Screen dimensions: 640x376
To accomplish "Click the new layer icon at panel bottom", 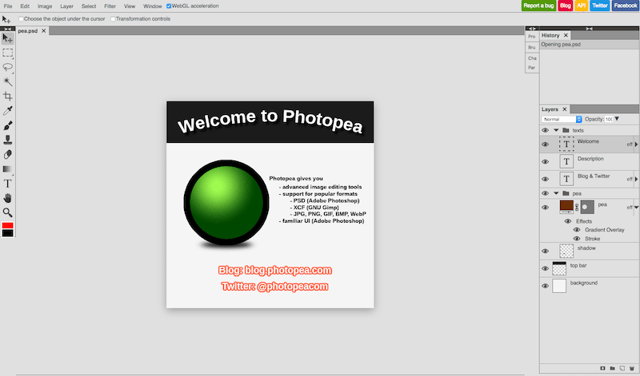I will [622, 368].
